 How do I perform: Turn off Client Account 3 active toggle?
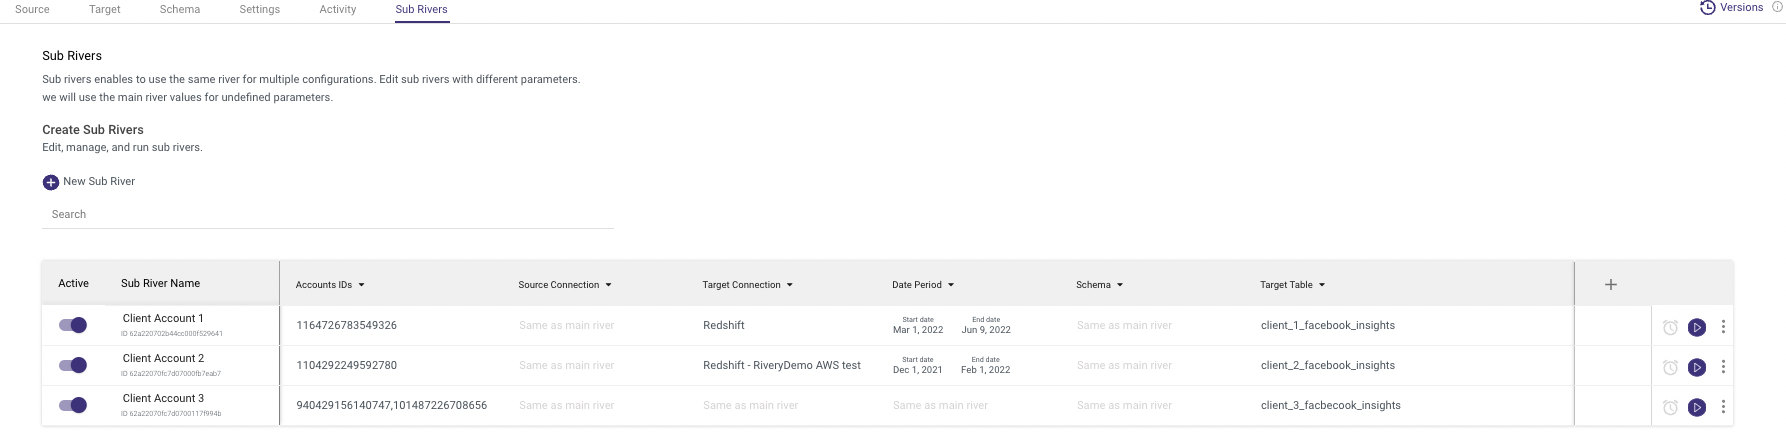(x=73, y=405)
